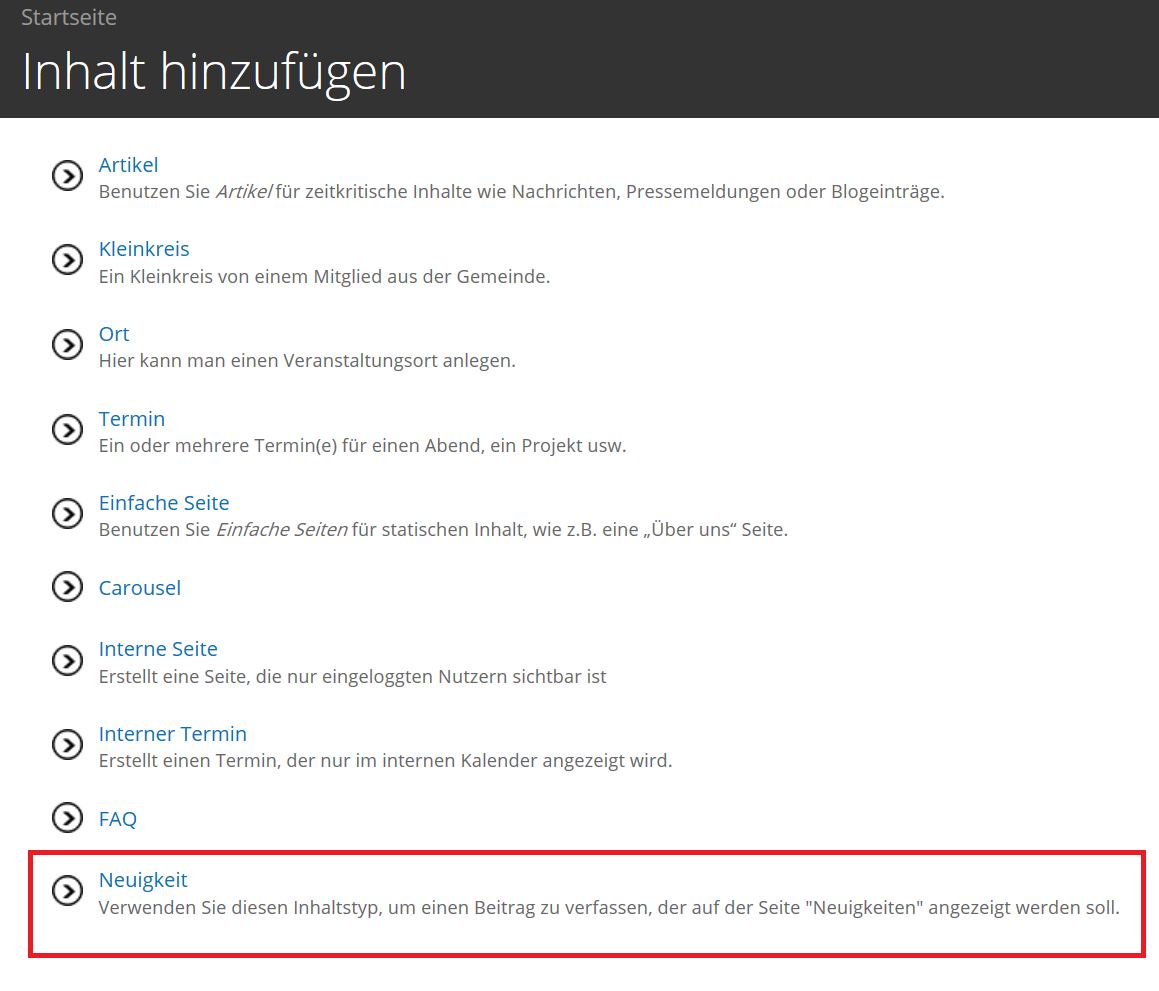
Task: Select the Carousel link
Action: [x=140, y=588]
